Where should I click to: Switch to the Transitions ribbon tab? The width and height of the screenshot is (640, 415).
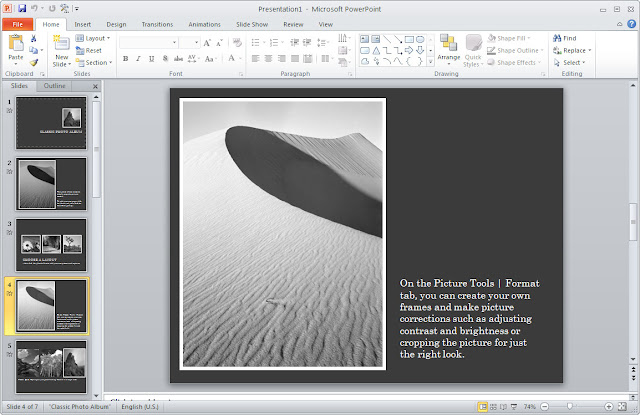tap(157, 24)
